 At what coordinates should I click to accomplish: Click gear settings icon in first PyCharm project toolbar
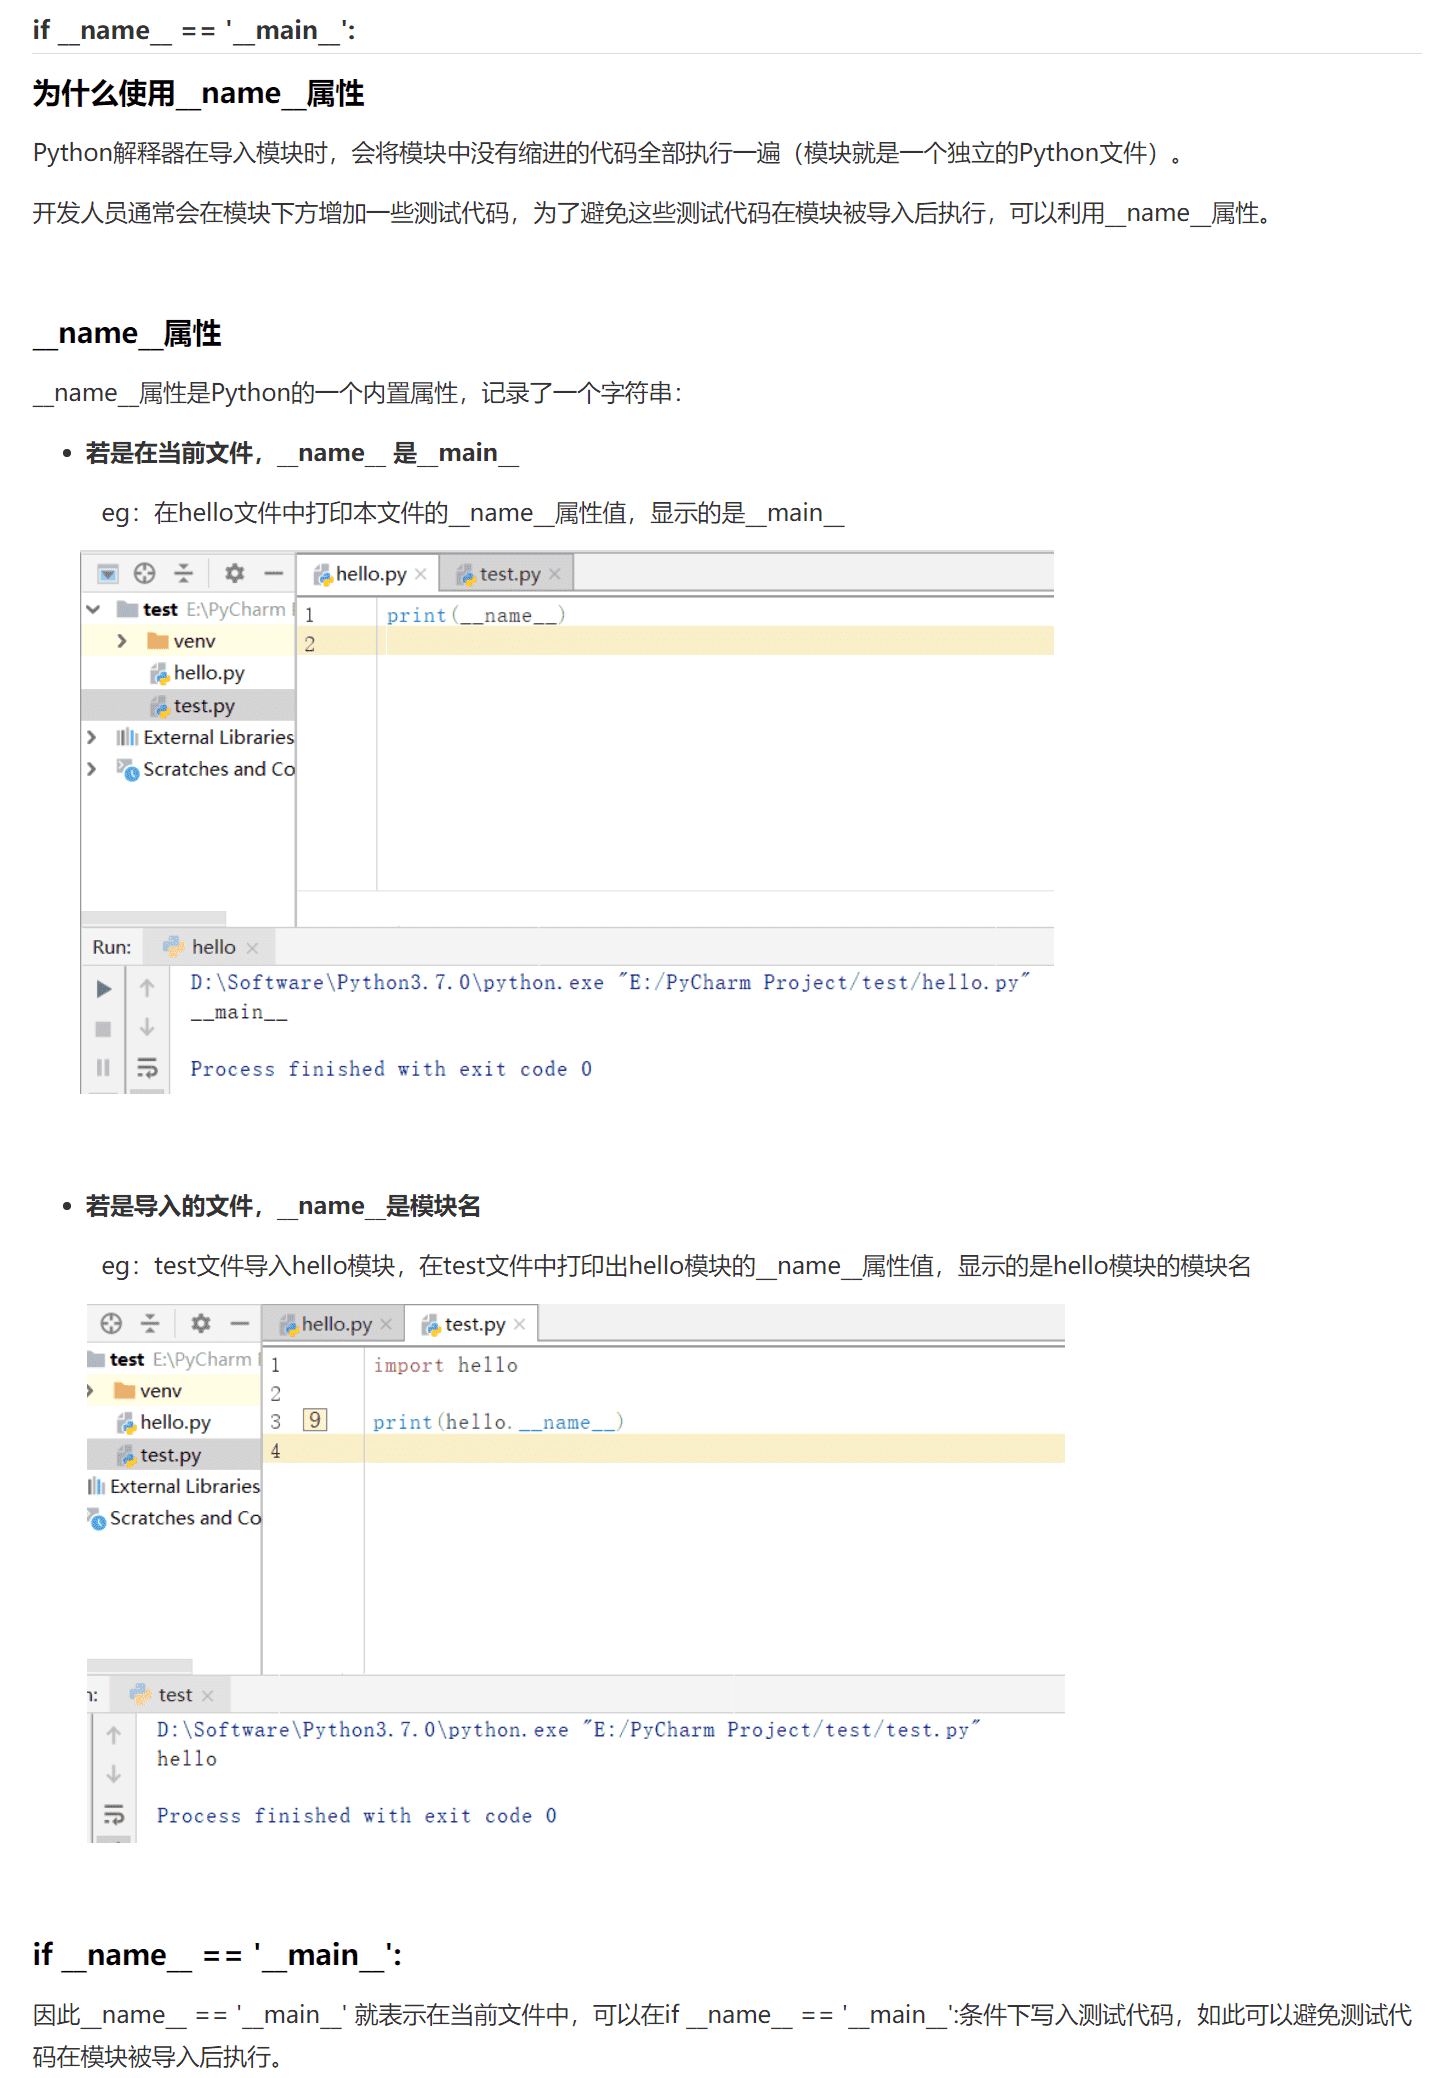click(234, 573)
